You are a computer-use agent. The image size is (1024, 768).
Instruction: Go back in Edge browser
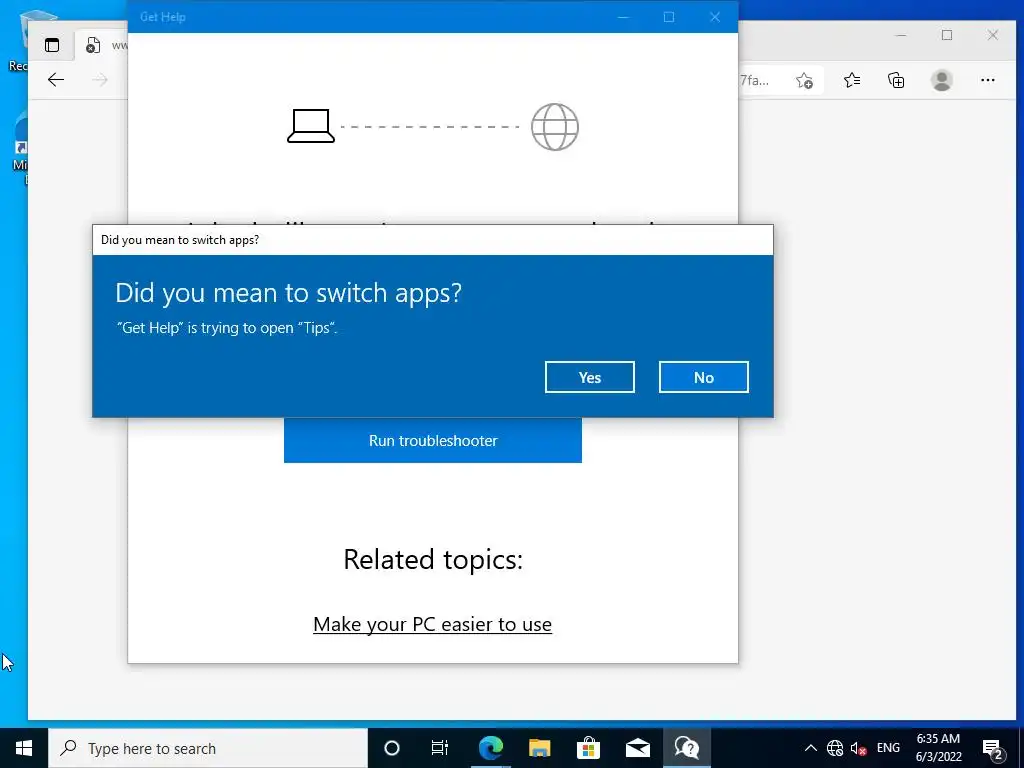(x=56, y=80)
